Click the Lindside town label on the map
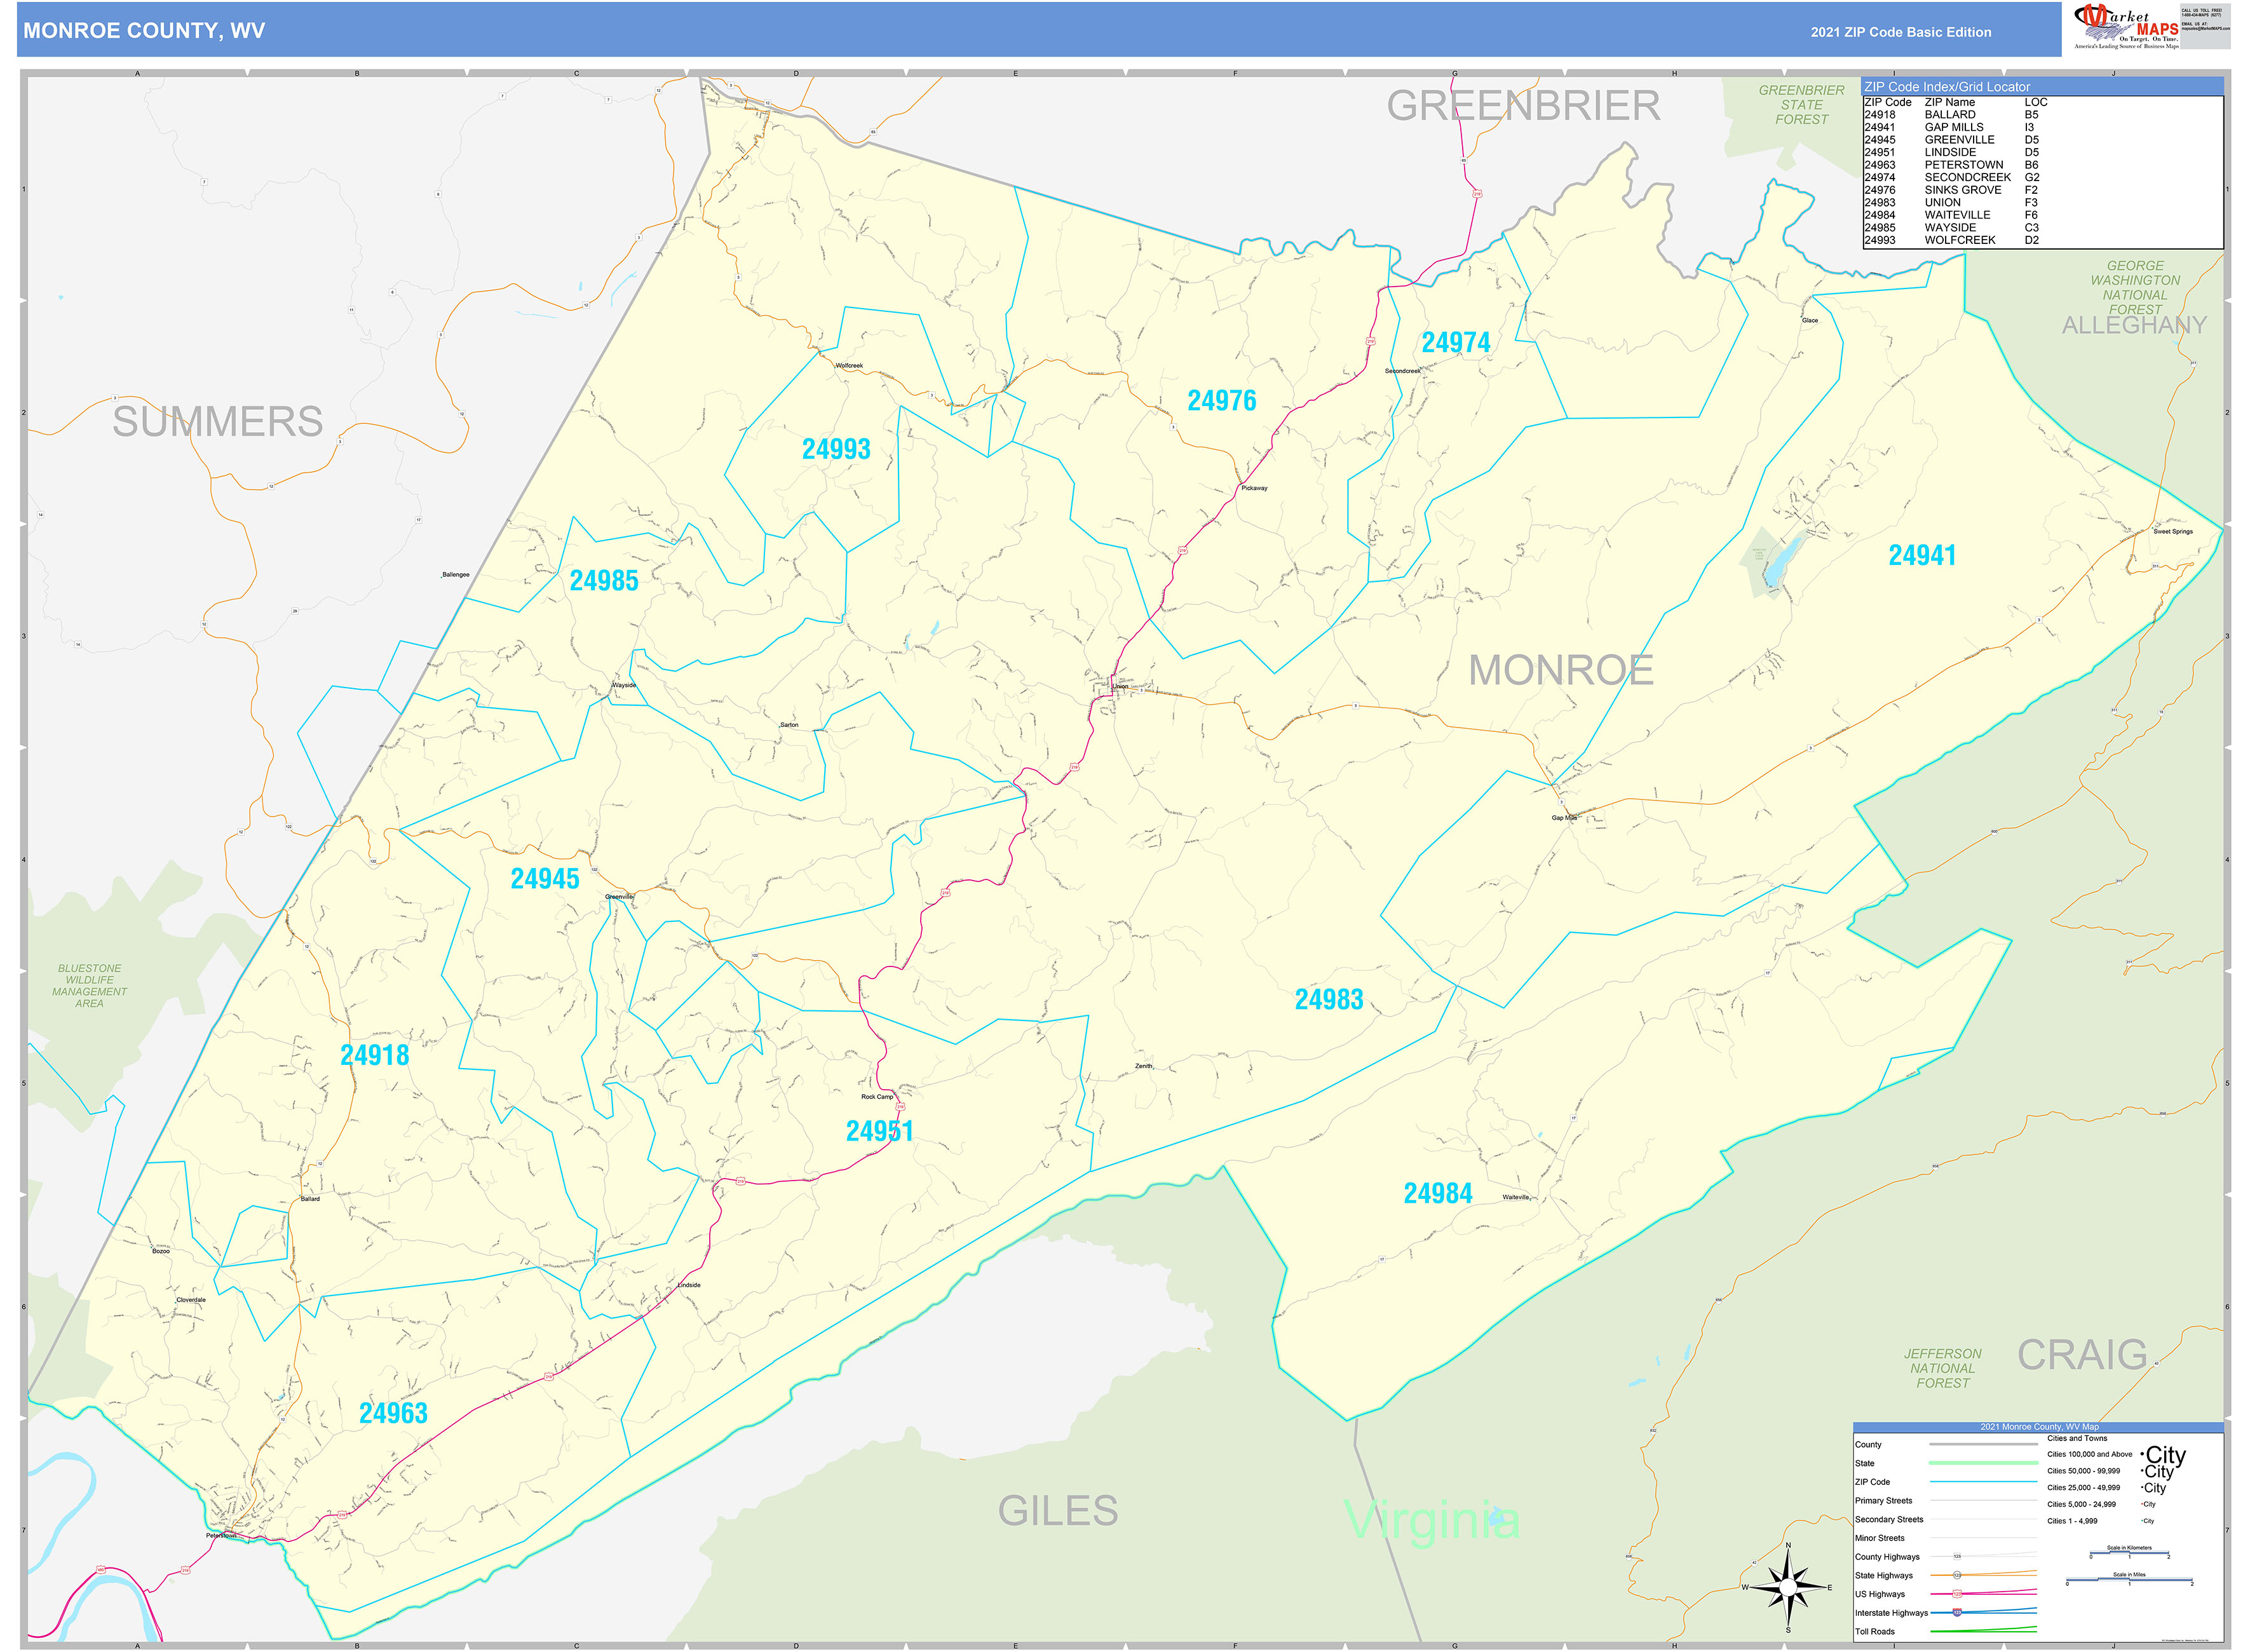The width and height of the screenshot is (2250, 1652). click(x=689, y=1285)
